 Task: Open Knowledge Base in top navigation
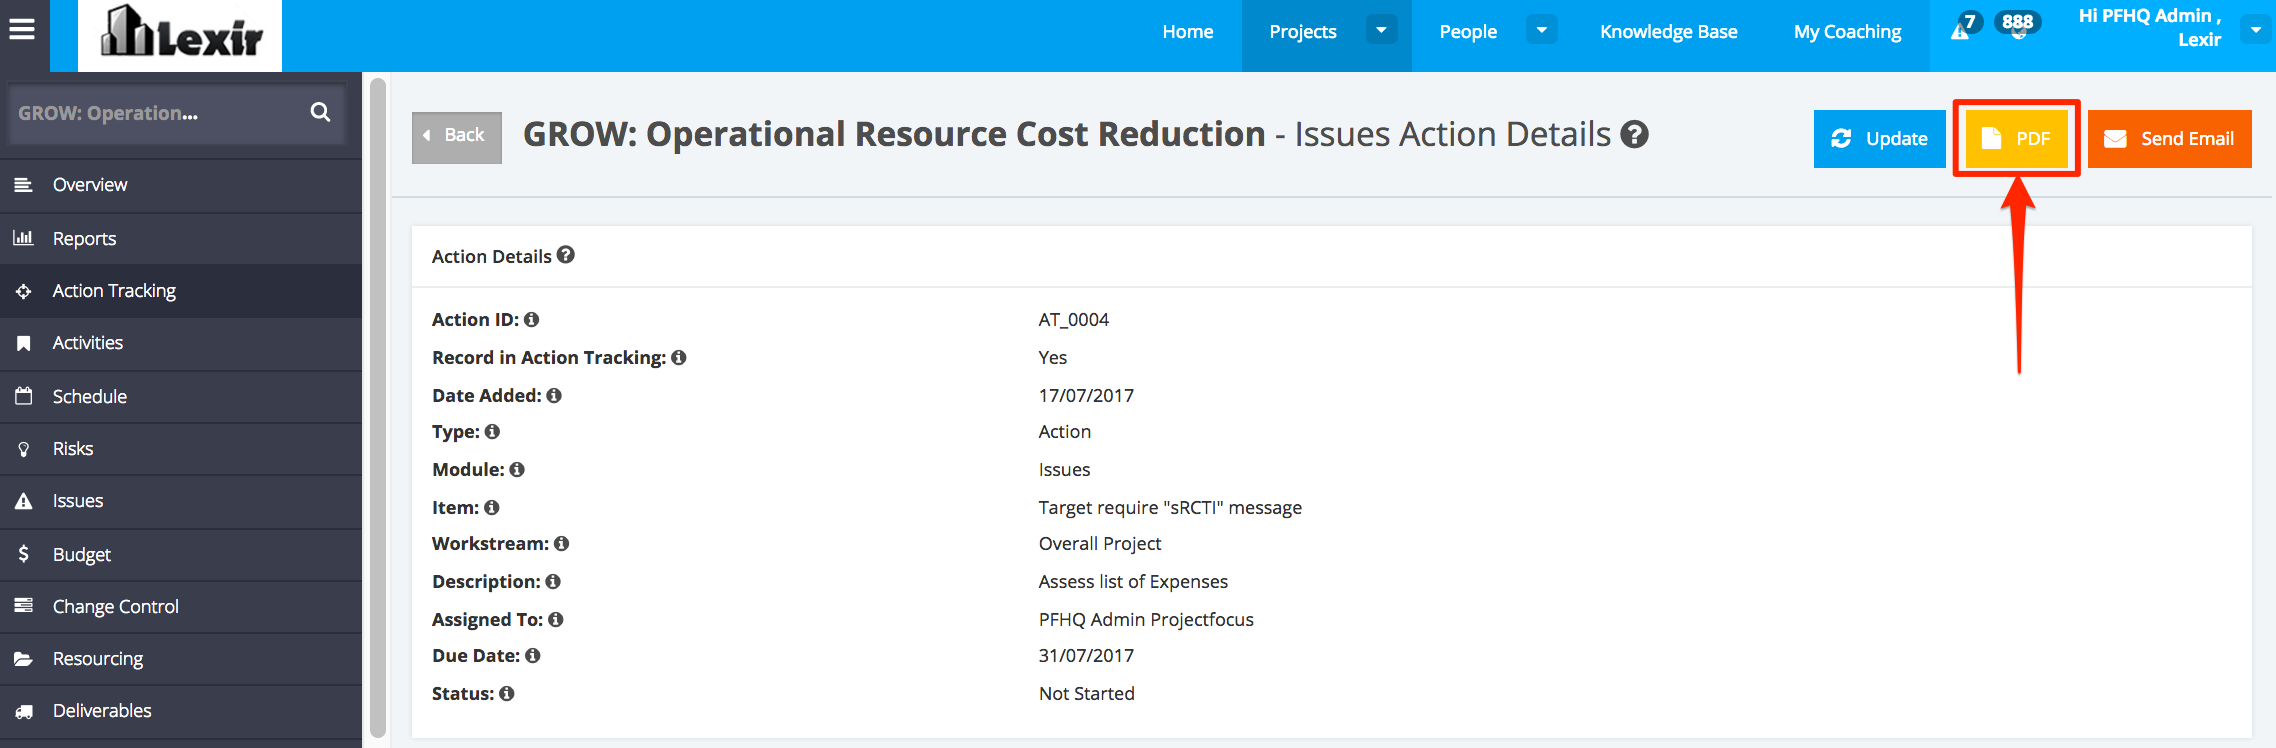click(x=1669, y=32)
